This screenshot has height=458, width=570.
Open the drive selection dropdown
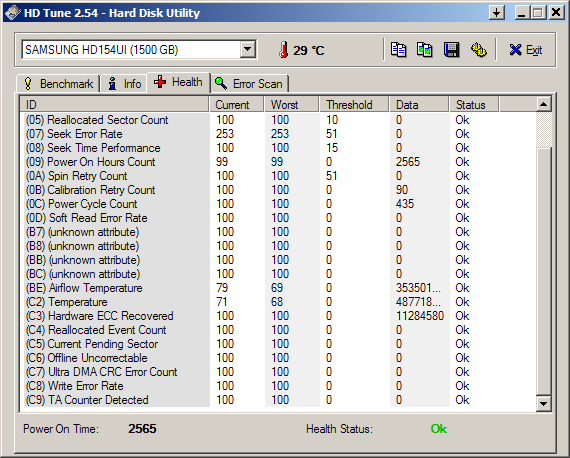coord(248,49)
